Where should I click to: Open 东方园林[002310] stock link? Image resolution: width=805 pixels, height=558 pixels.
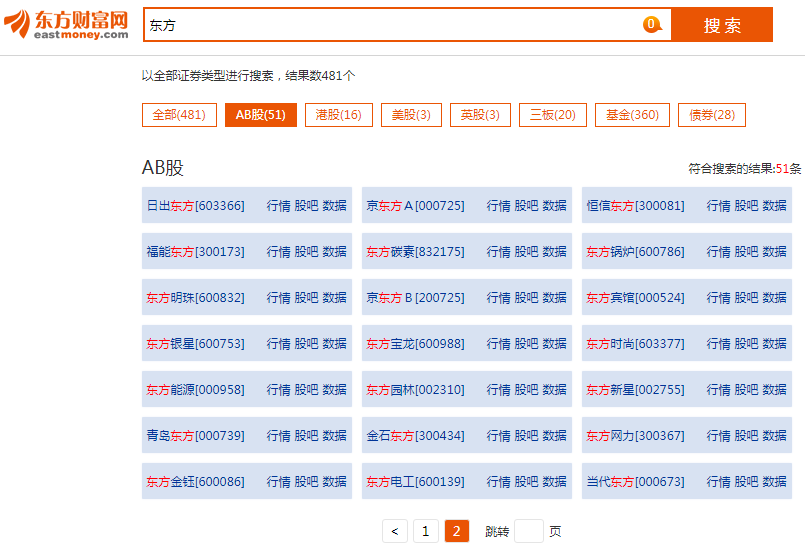(415, 390)
